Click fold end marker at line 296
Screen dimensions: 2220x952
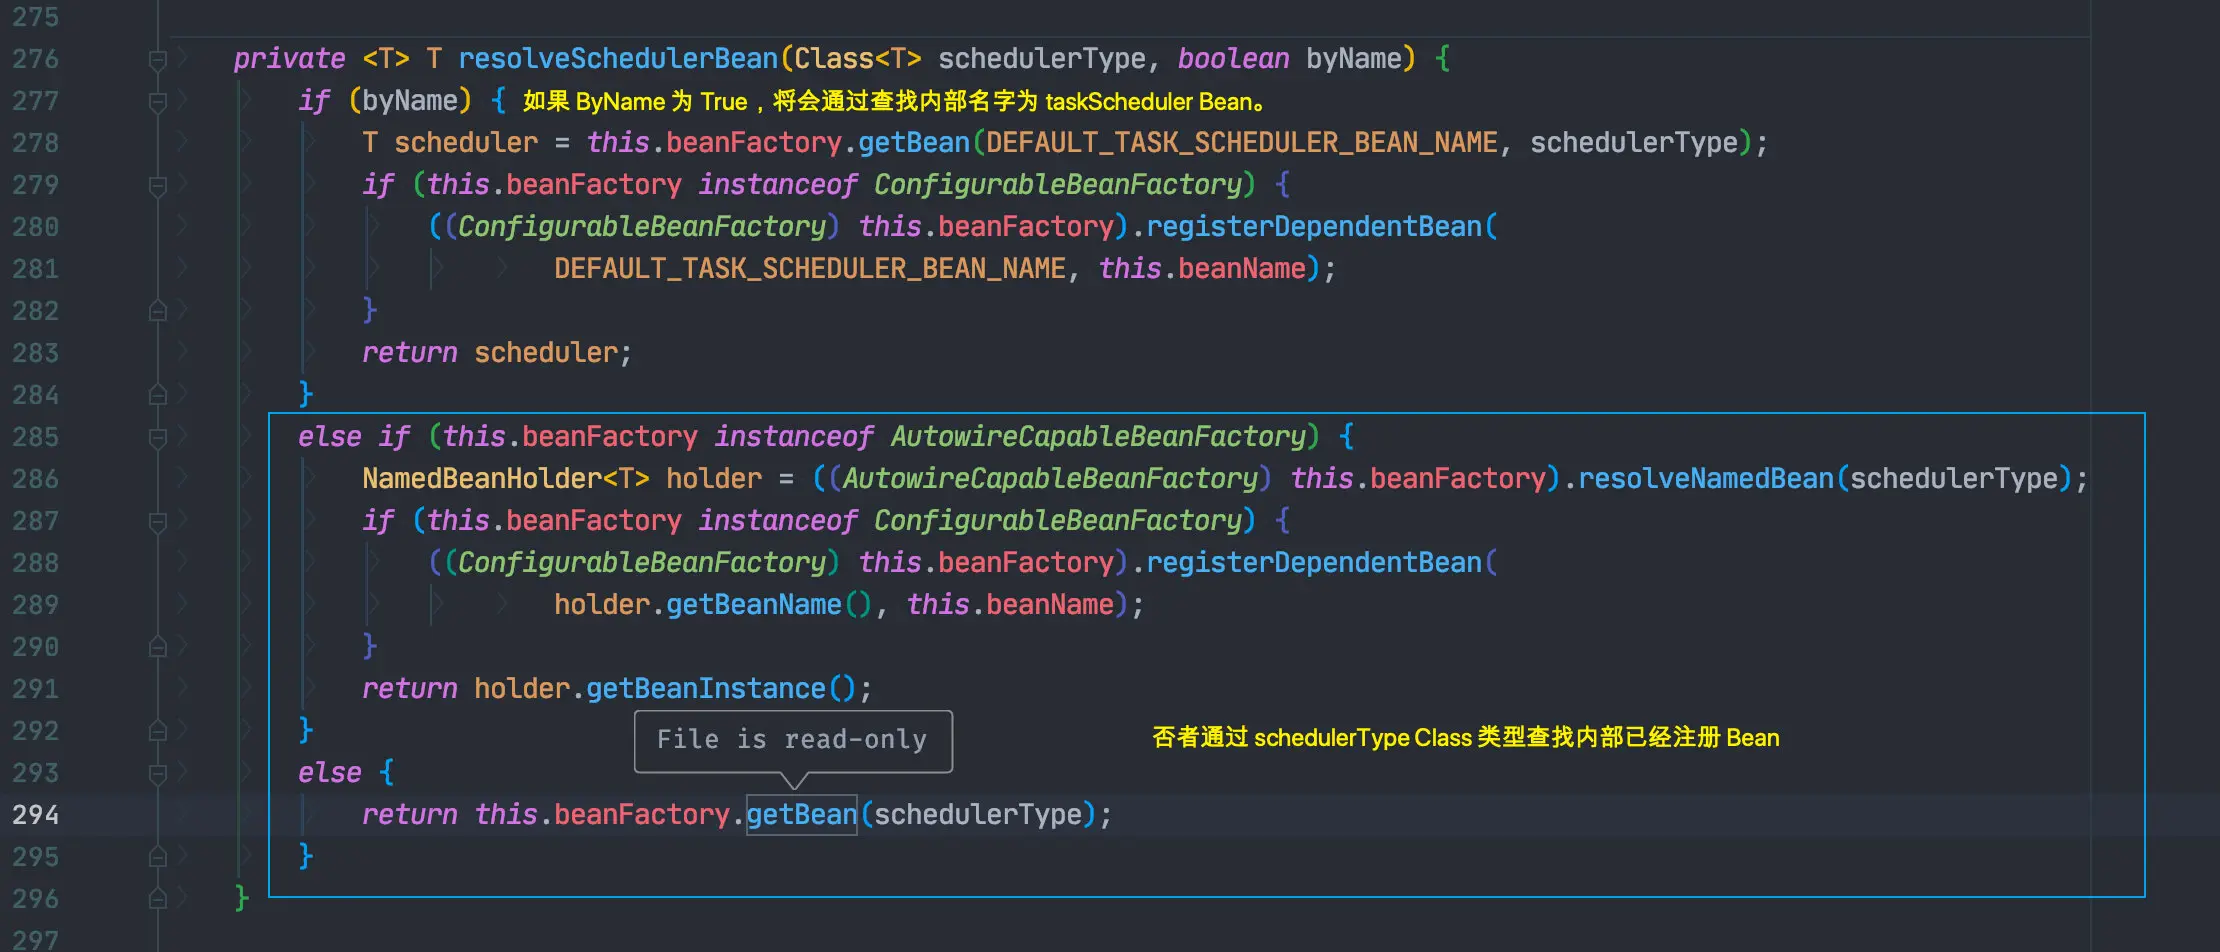tap(157, 899)
